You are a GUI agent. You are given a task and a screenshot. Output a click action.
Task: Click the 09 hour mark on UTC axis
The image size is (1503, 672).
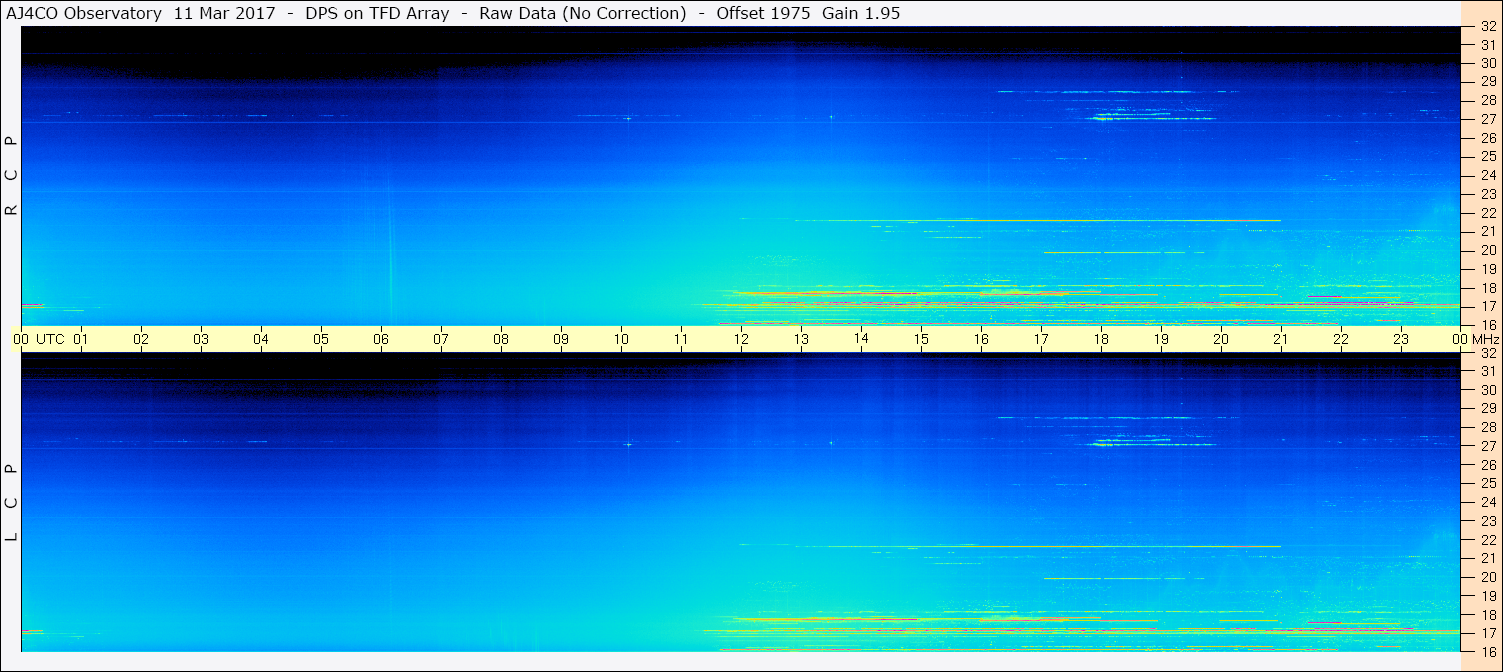coord(561,339)
